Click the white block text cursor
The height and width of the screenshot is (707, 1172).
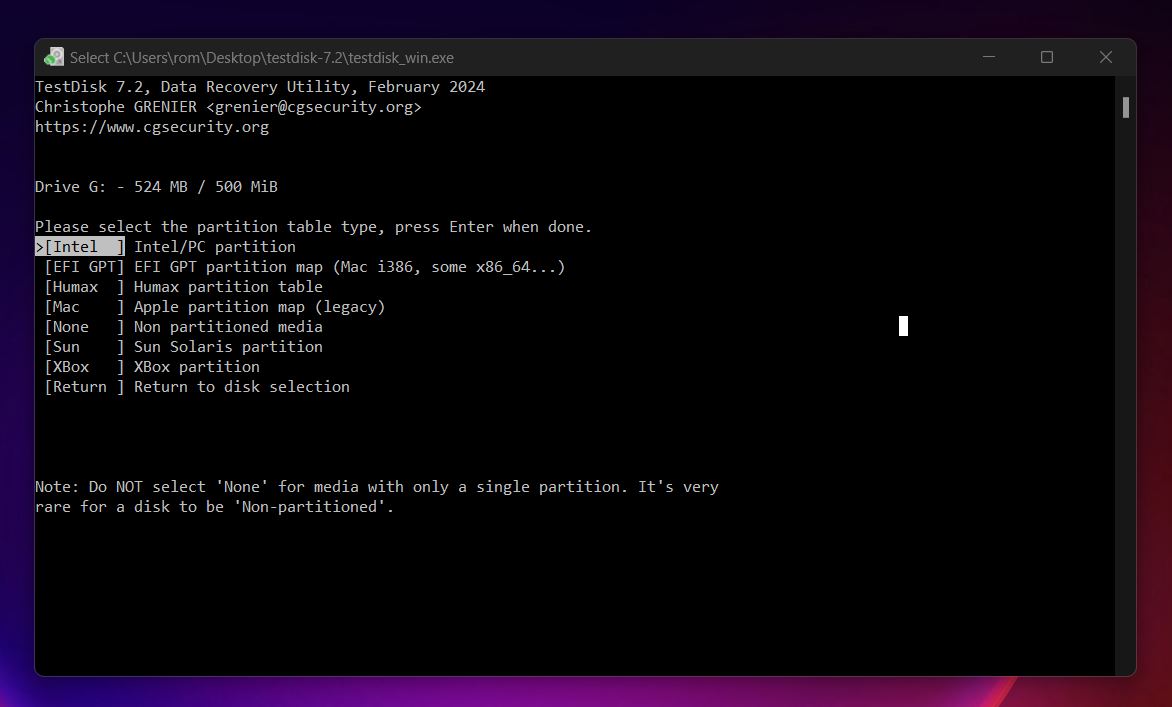coord(903,326)
